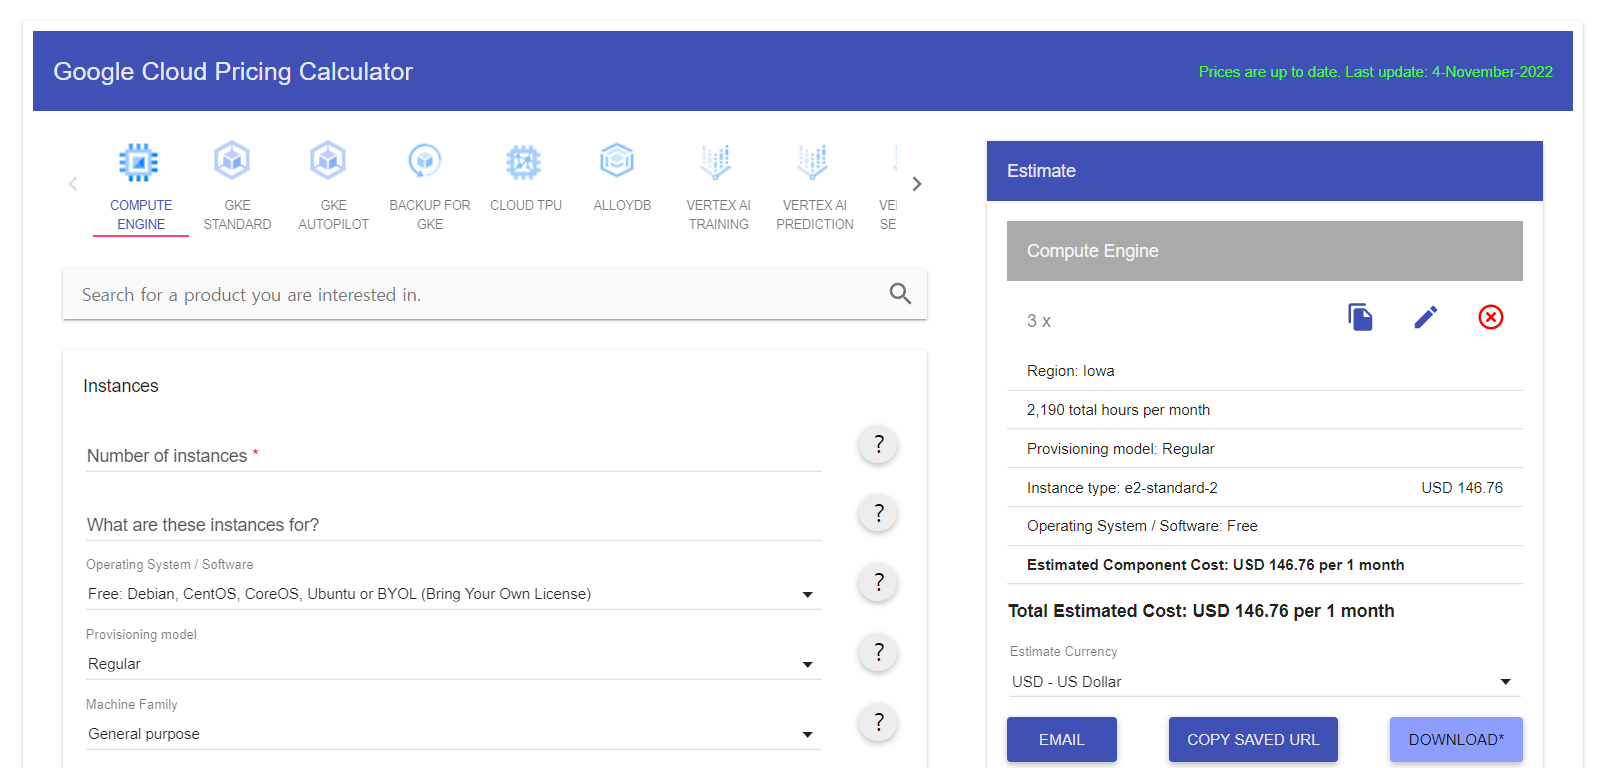
Task: Click 'Operating System / Software: Free' row
Action: (1265, 526)
